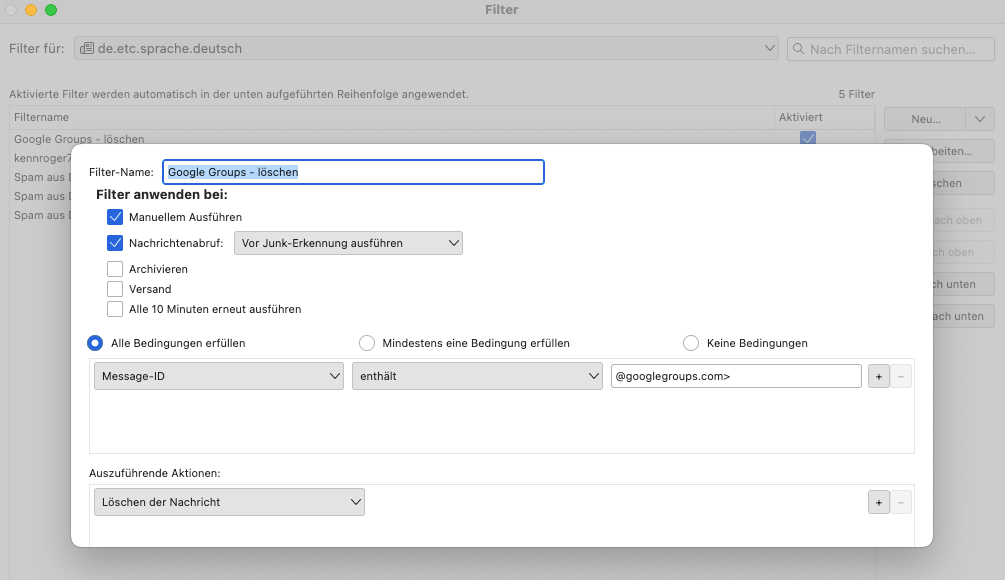1005x580 pixels.
Task: Open the Filter für account dropdown
Action: (426, 48)
